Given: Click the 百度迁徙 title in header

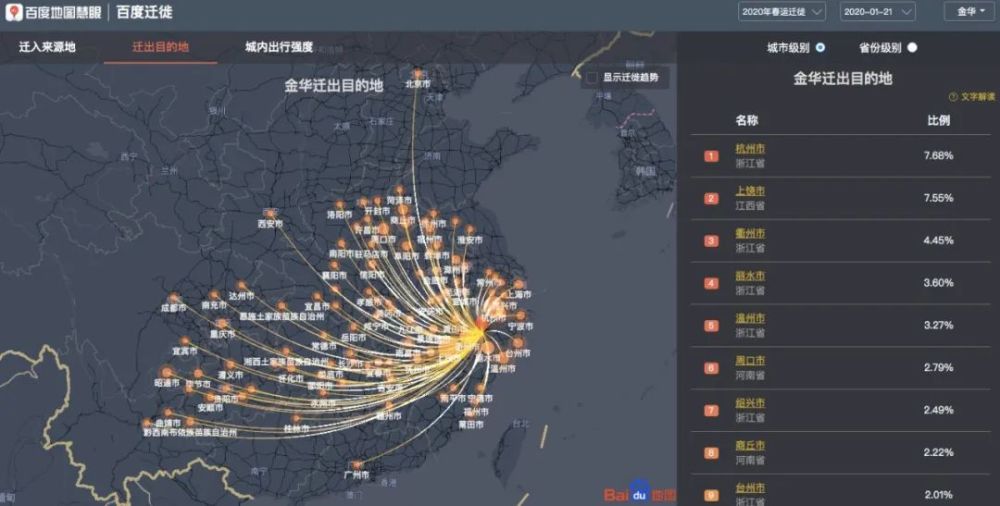Looking at the screenshot, I should click(x=144, y=12).
